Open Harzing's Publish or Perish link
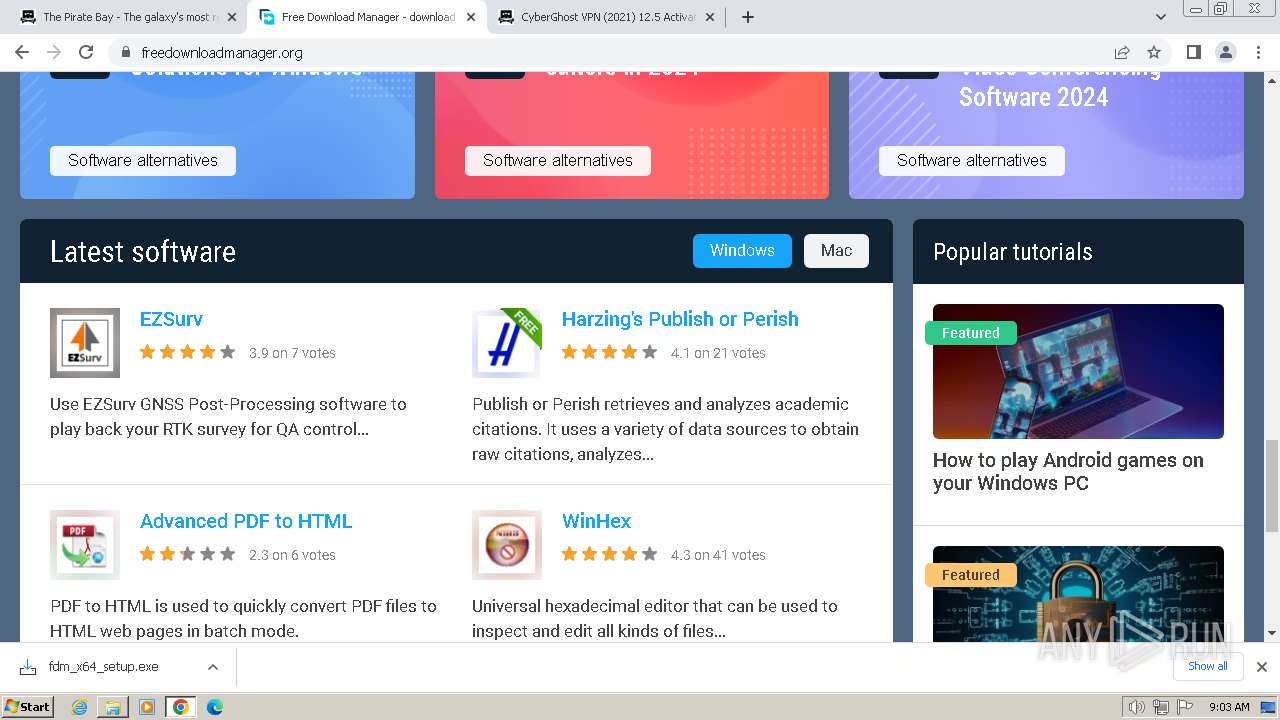 [x=680, y=319]
